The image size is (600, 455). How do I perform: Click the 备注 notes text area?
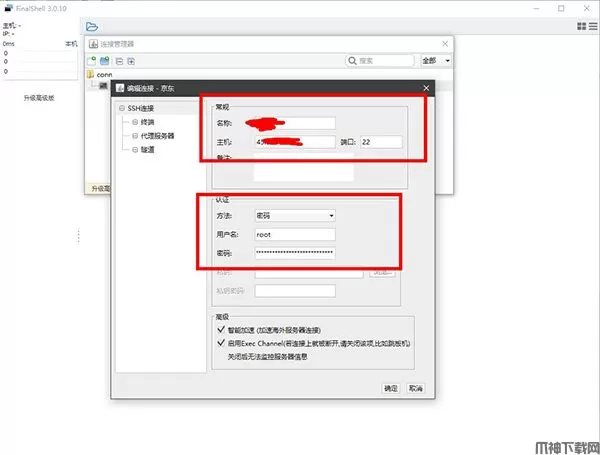point(303,167)
